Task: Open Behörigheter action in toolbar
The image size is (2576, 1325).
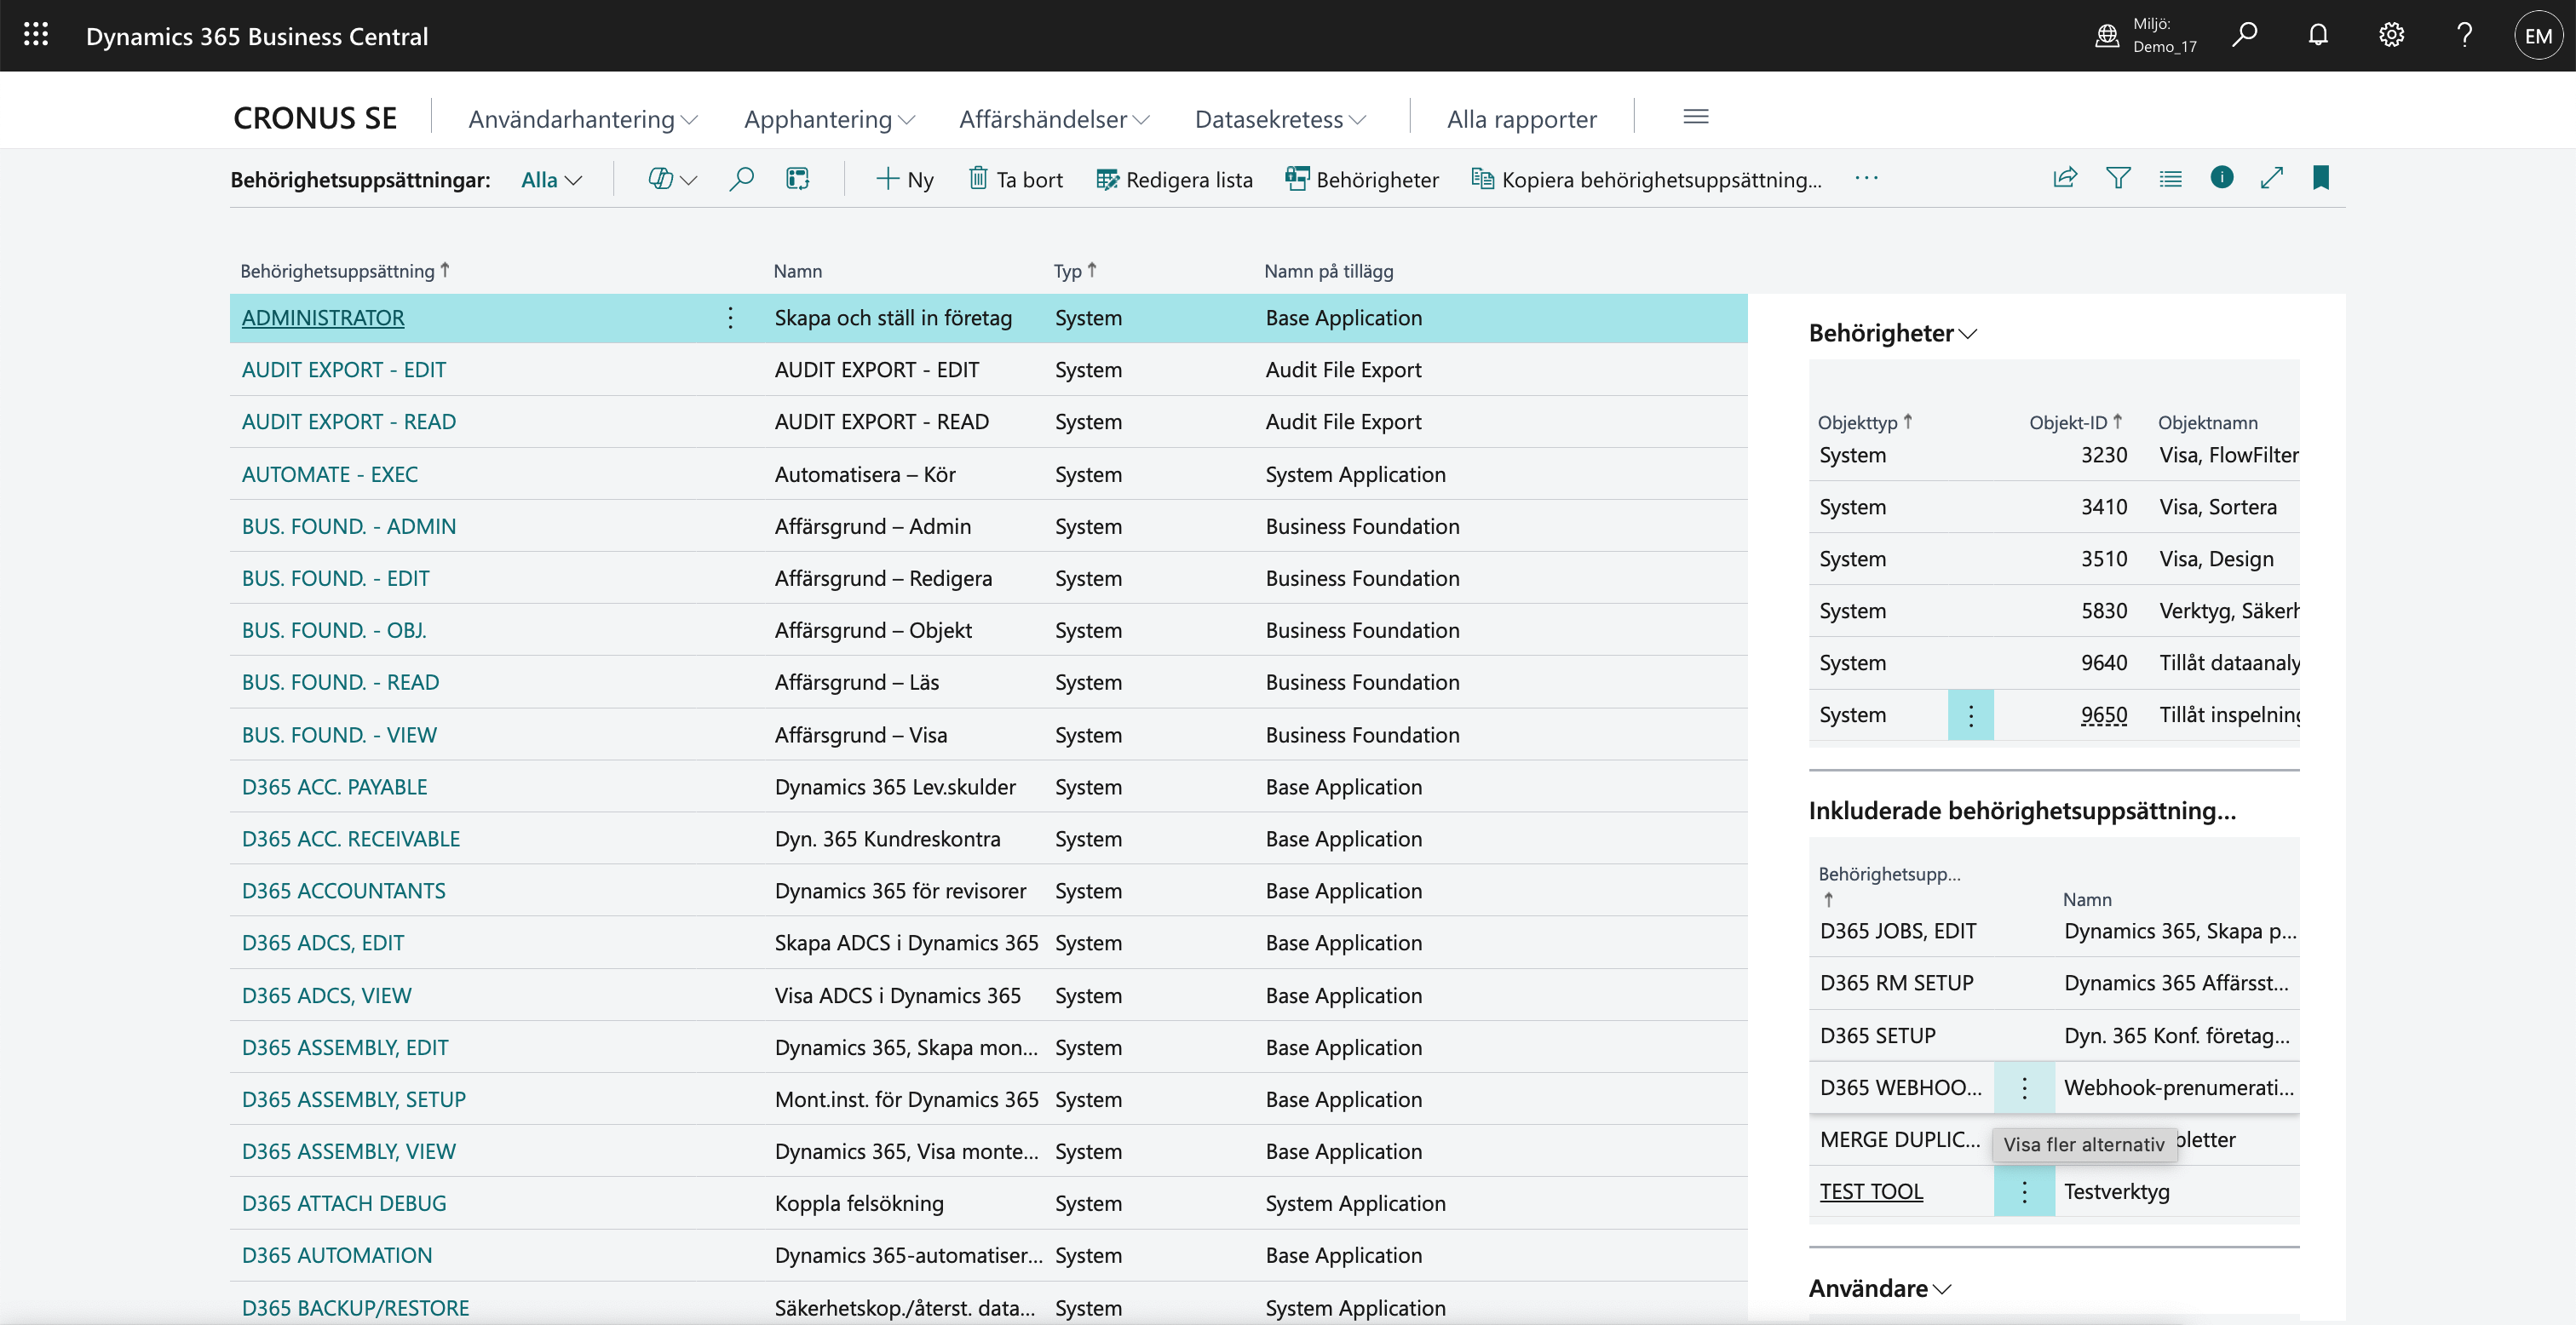Action: [1362, 179]
